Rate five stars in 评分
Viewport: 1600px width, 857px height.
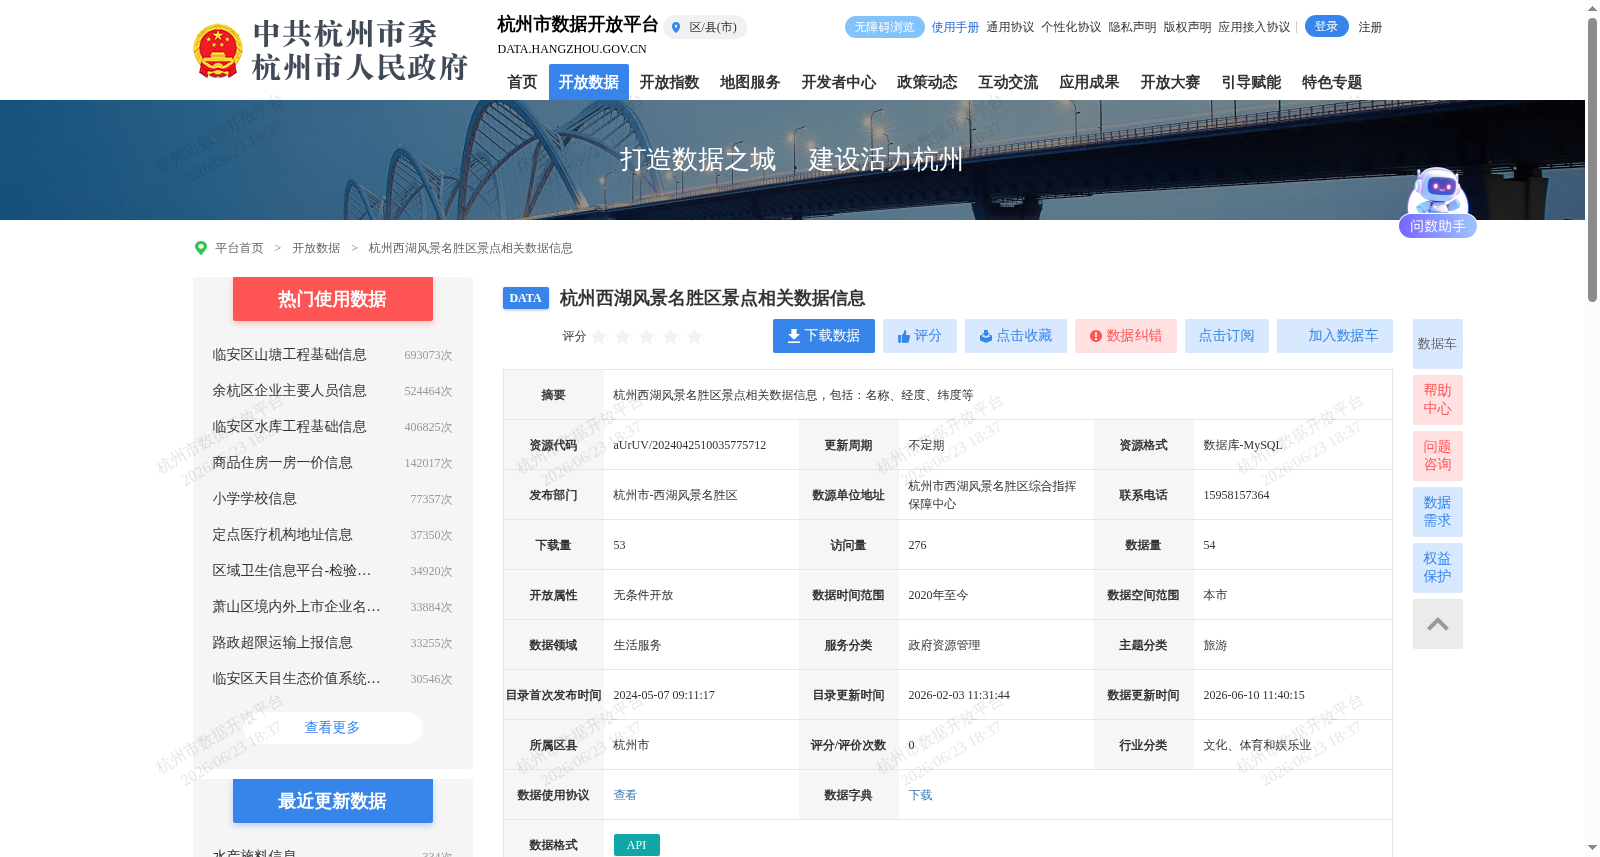coord(695,336)
